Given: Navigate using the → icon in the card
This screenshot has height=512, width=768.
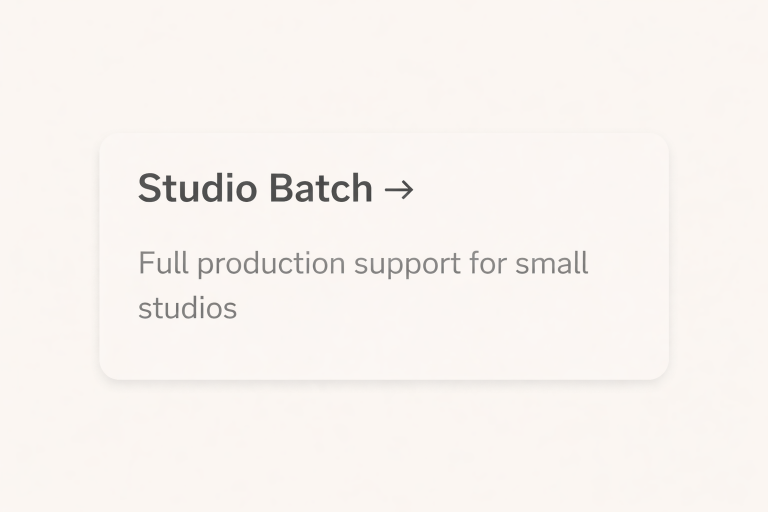Looking at the screenshot, I should [x=399, y=189].
